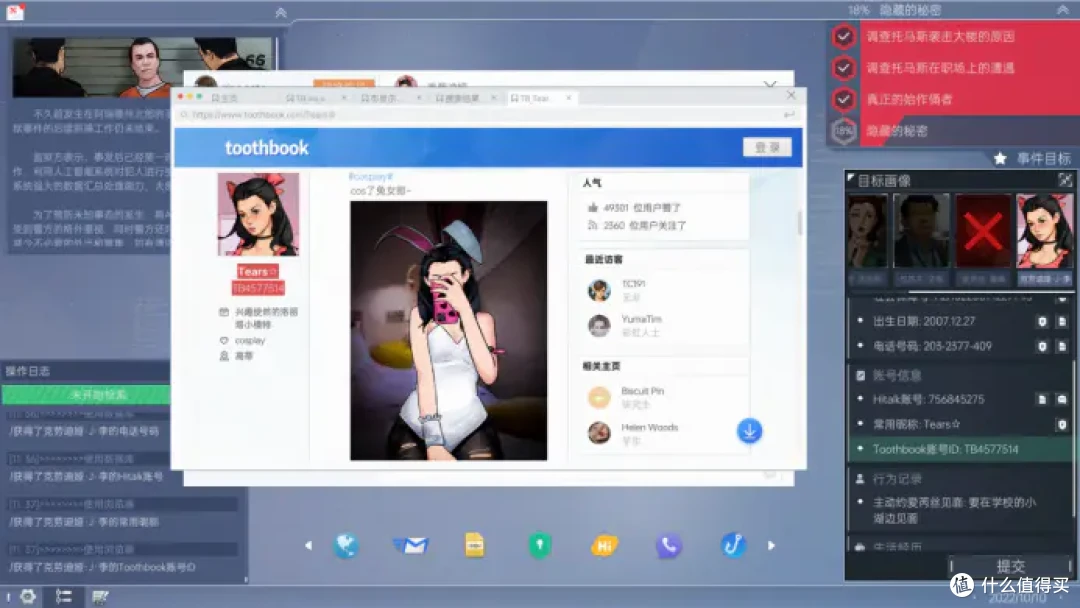1080x608 pixels.
Task: Open Biscuit Pin related page link
Action: click(x=643, y=391)
